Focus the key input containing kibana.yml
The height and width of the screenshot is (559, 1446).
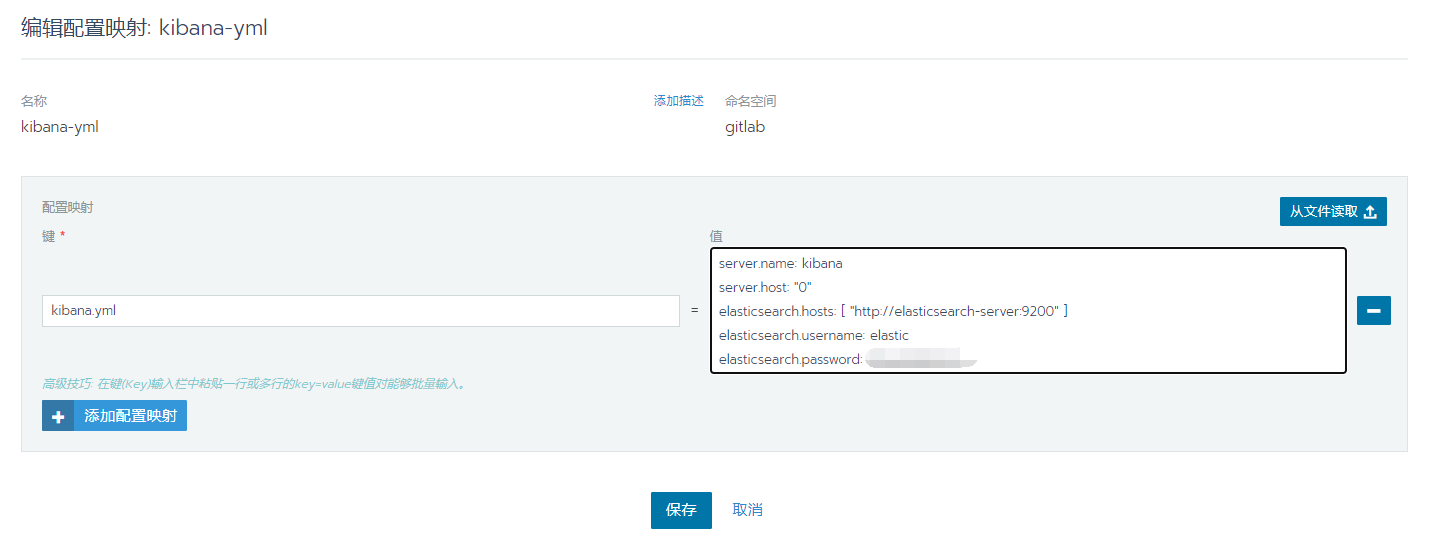[360, 311]
